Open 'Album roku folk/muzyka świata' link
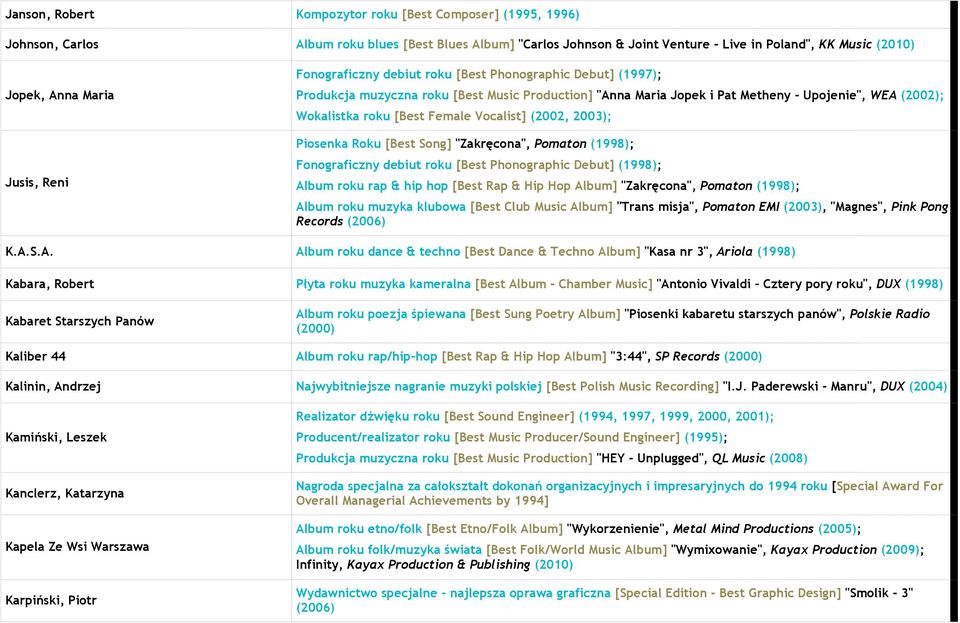 click(389, 550)
